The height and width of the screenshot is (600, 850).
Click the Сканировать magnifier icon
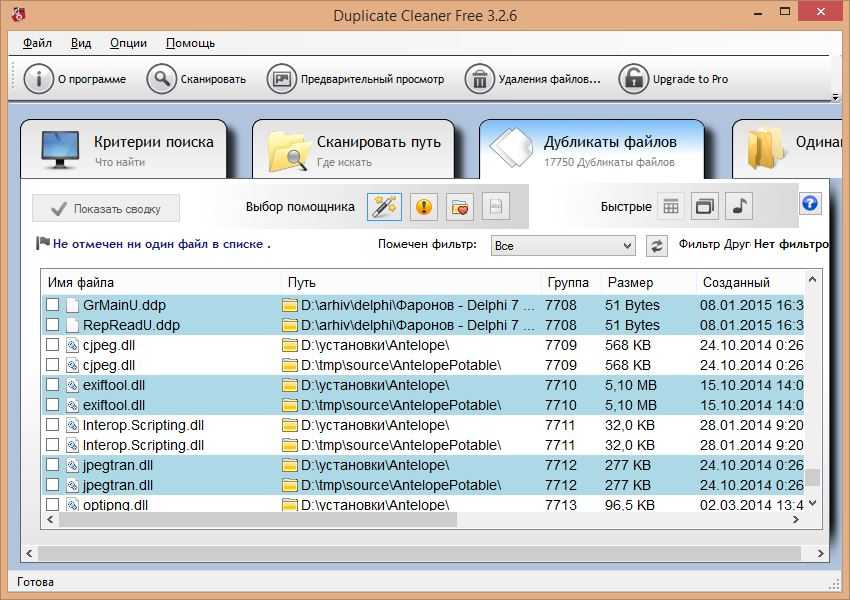pos(161,79)
